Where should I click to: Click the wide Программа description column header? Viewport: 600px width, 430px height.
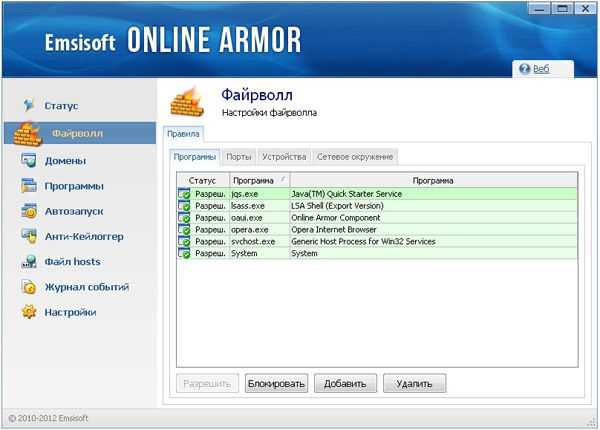[434, 181]
